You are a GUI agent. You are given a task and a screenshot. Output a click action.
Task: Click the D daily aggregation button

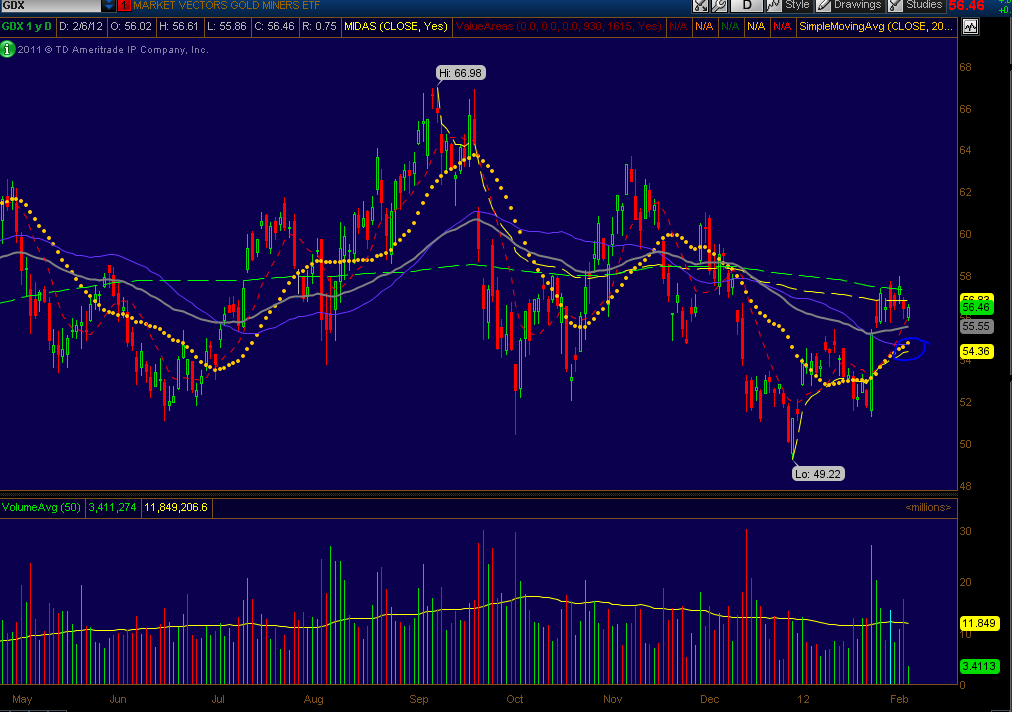pos(747,5)
